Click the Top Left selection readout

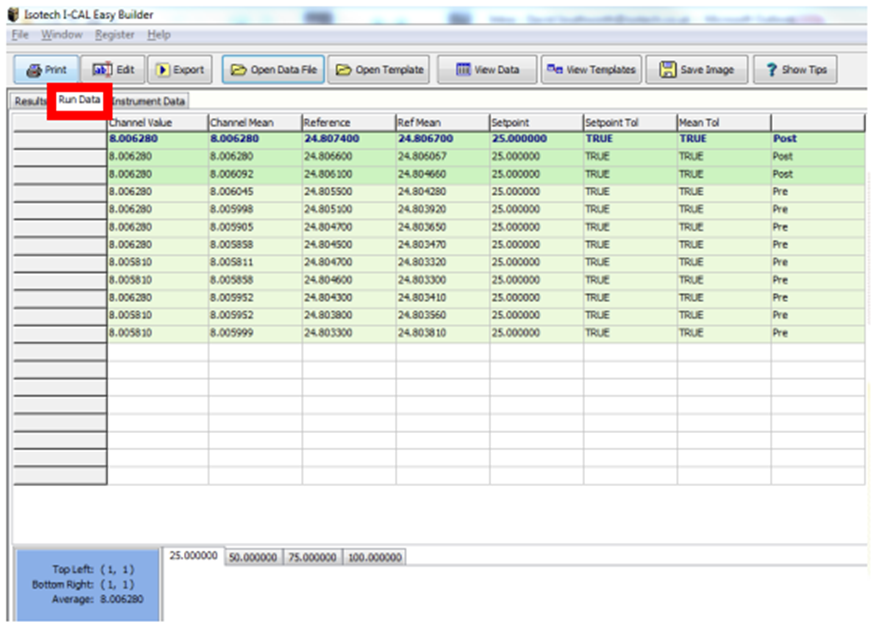(x=93, y=570)
